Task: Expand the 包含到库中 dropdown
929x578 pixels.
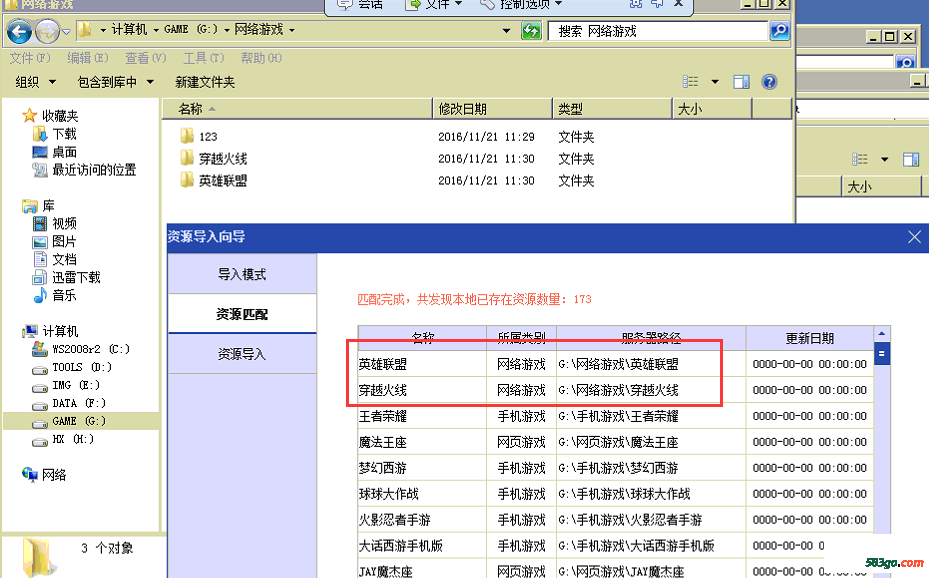Action: 115,82
